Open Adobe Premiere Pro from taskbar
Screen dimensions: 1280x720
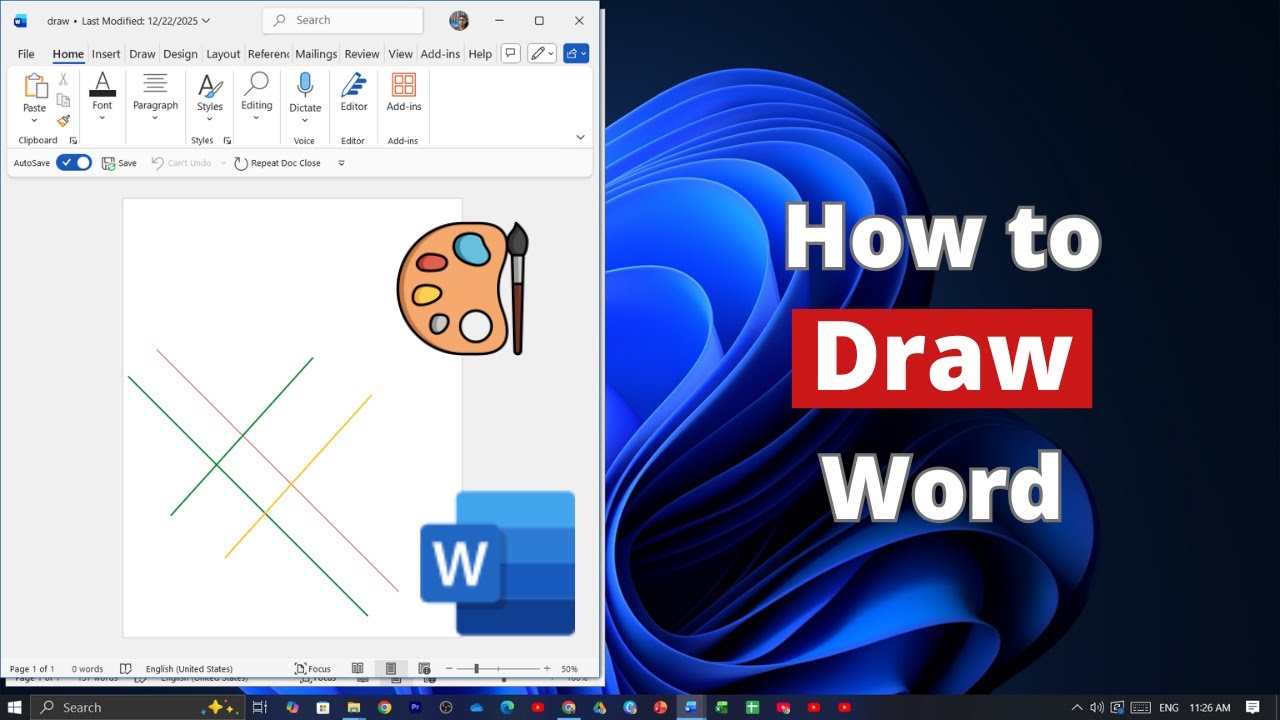click(x=415, y=707)
